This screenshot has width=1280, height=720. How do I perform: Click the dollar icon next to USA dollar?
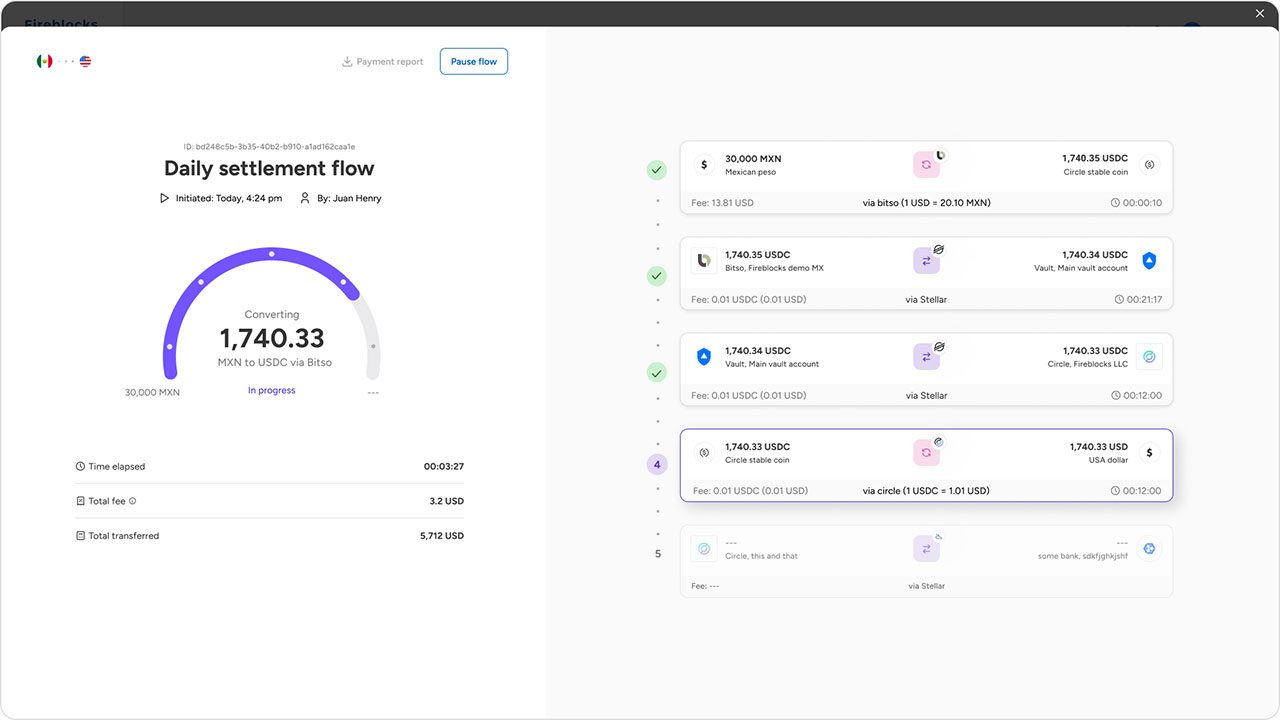pos(1149,453)
